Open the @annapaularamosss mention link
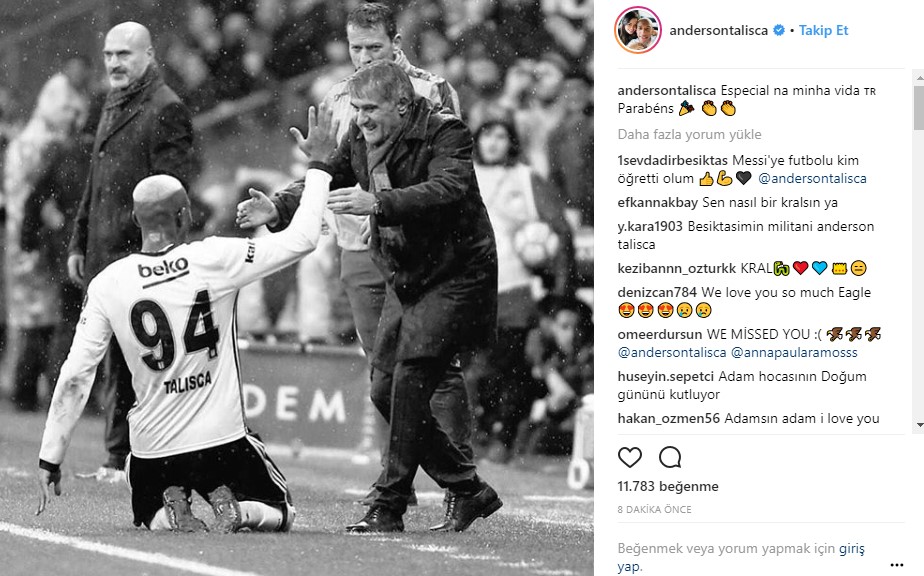The image size is (924, 576). point(794,353)
